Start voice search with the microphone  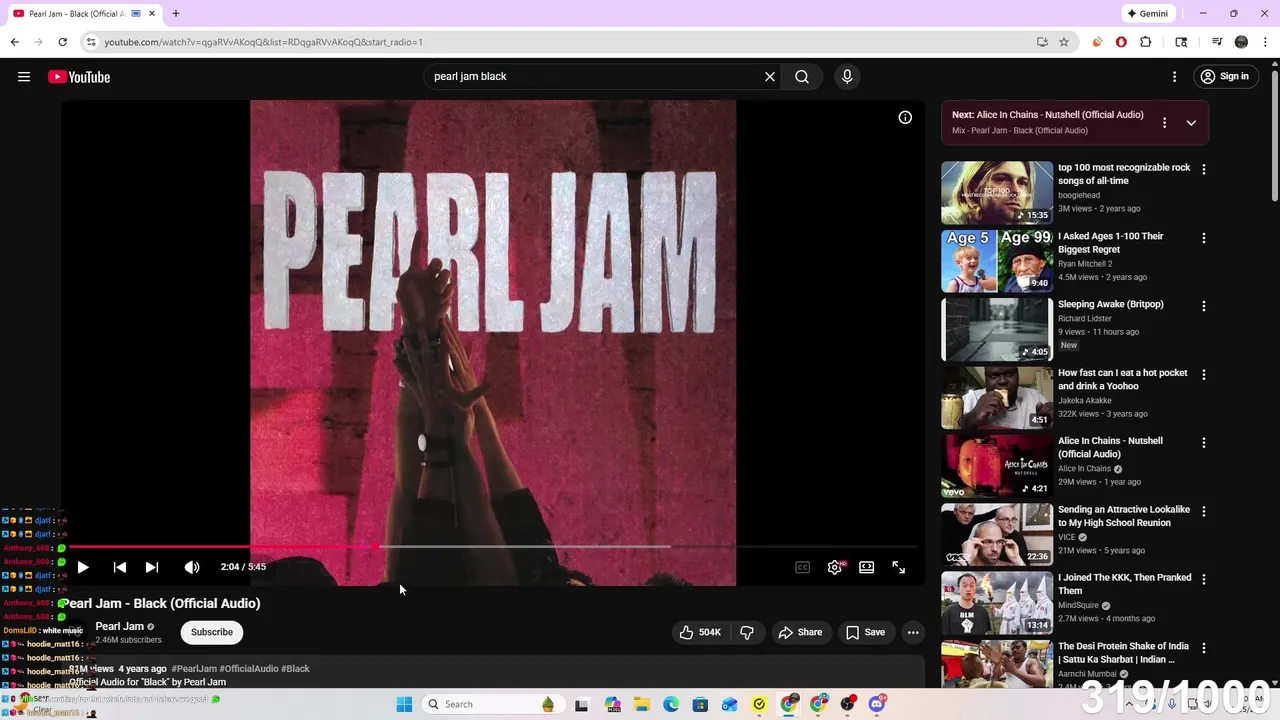point(847,76)
